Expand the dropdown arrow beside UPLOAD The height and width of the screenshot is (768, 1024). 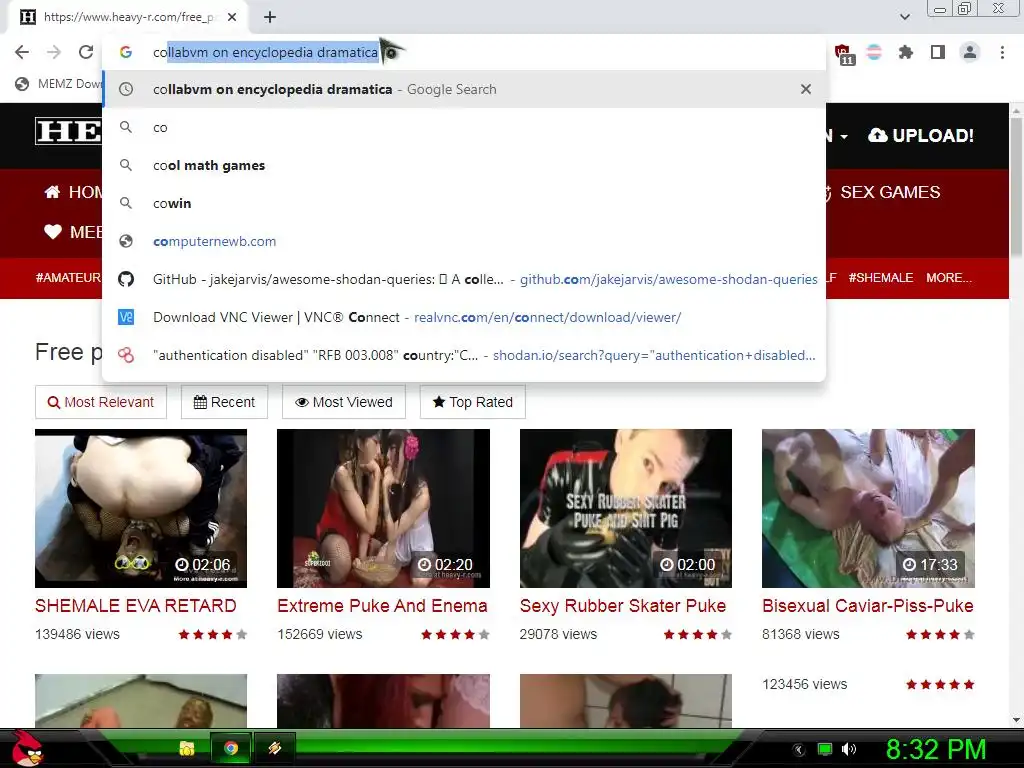click(x=844, y=136)
